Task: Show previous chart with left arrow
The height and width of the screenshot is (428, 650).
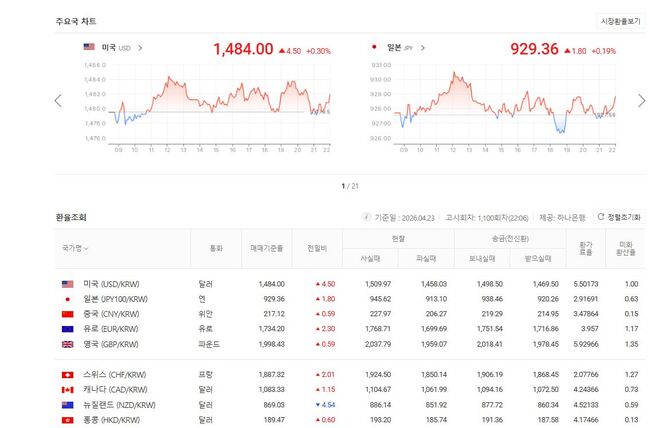Action: click(58, 100)
